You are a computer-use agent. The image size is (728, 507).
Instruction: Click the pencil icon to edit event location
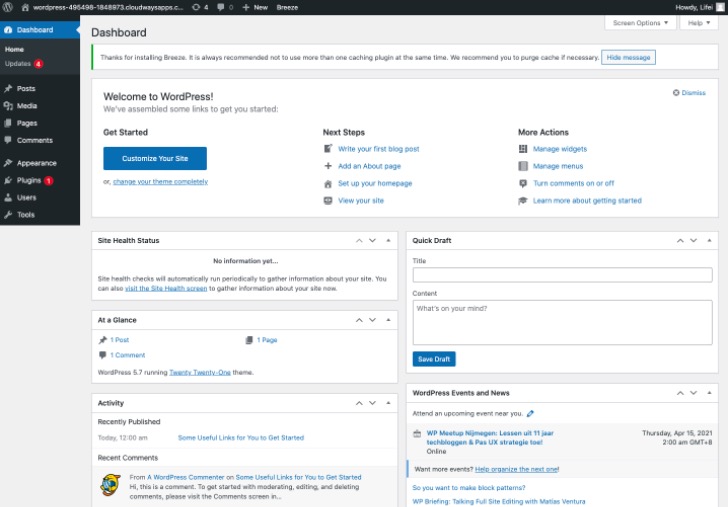530,413
